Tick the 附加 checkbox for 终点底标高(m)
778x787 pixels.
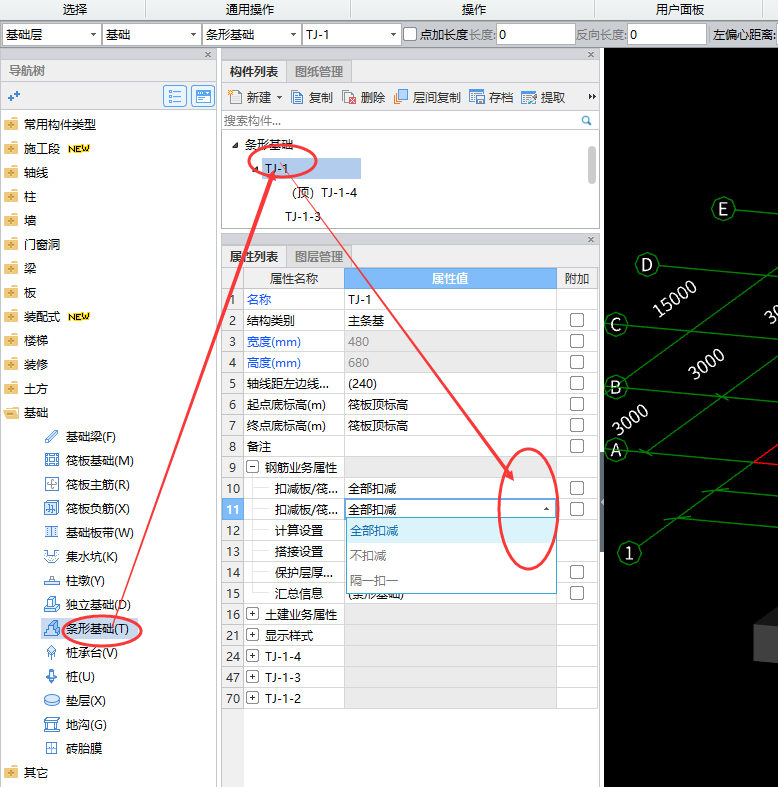pos(577,425)
